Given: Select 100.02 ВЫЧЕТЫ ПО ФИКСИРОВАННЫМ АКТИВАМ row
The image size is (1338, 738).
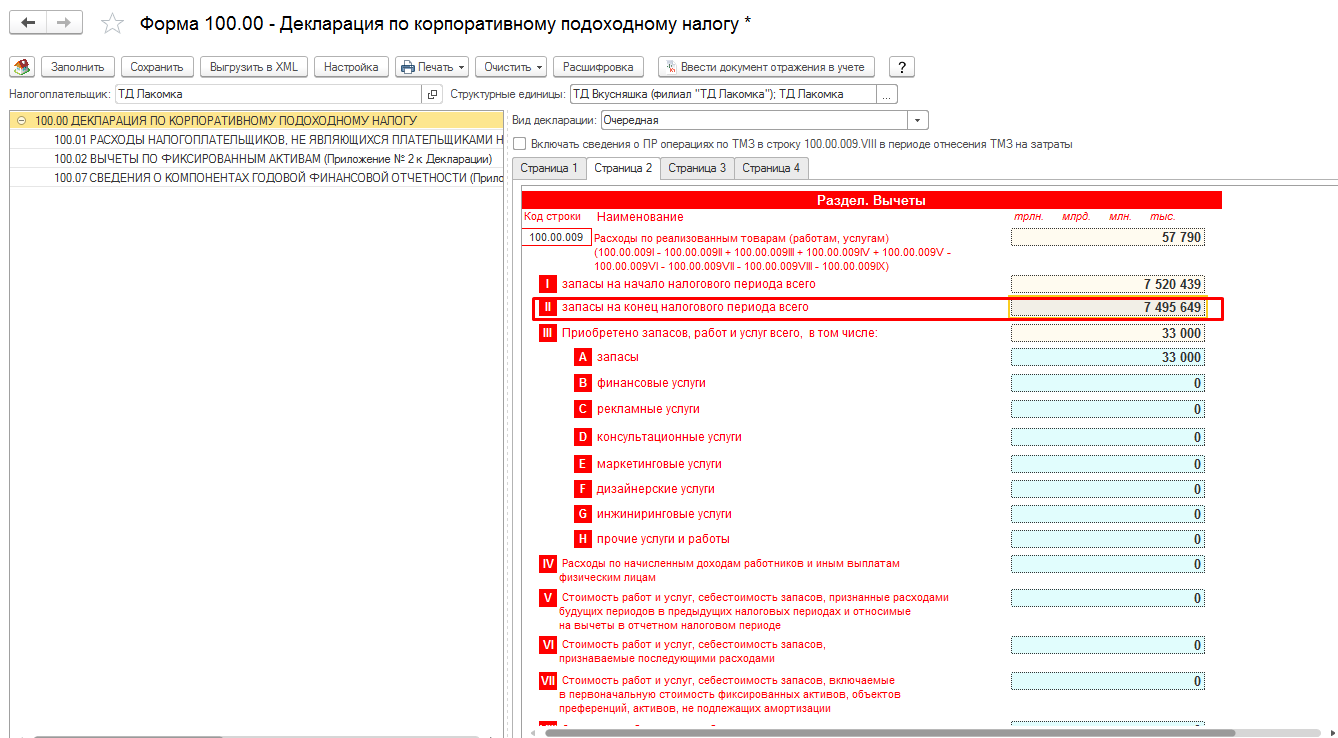Looking at the screenshot, I should pos(256,159).
